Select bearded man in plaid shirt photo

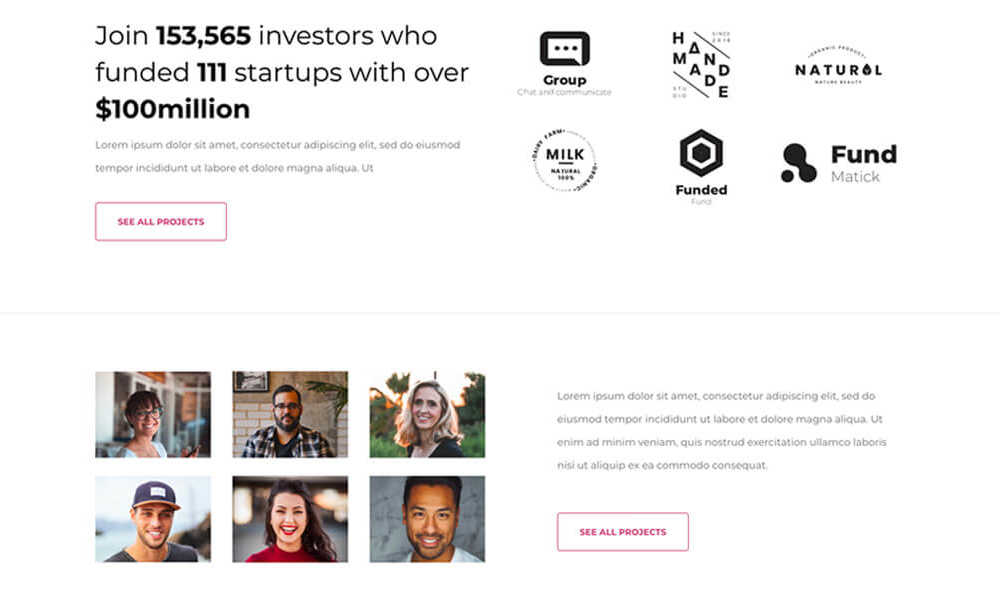(x=290, y=414)
